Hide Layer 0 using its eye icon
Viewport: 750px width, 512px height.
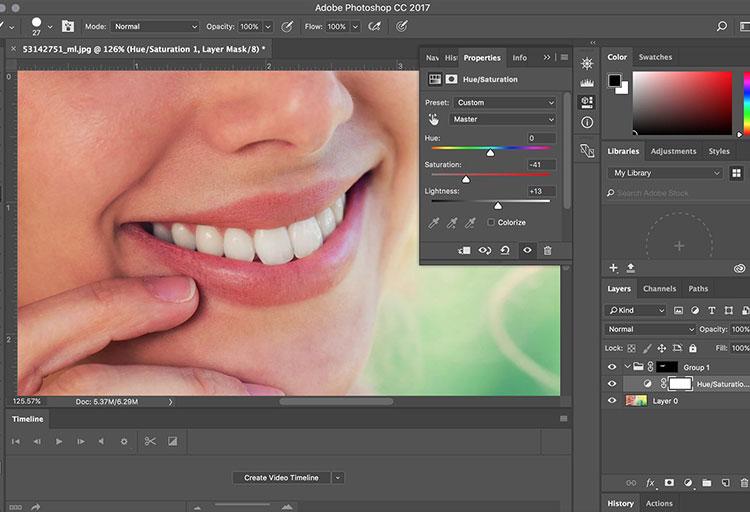coord(612,400)
